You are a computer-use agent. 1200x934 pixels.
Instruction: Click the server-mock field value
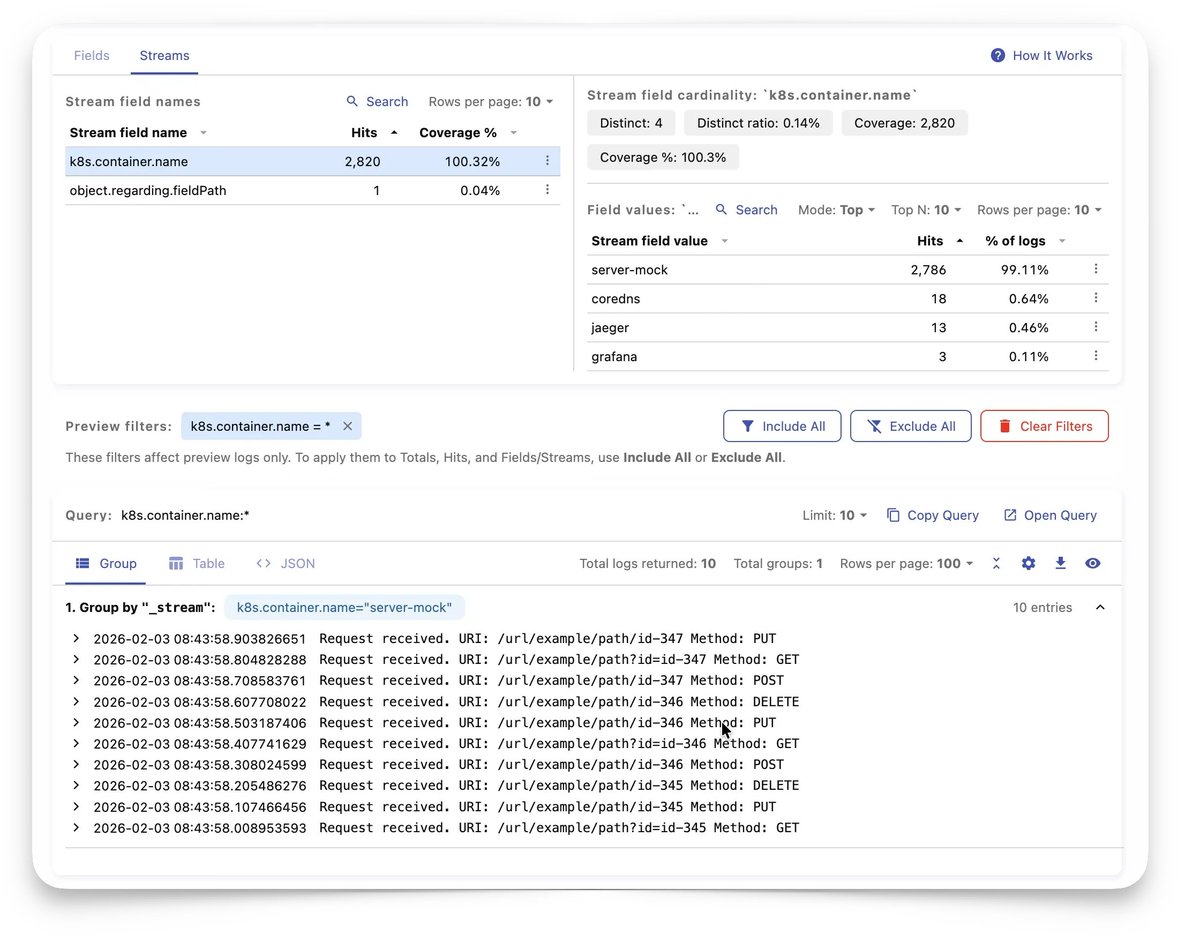(x=629, y=269)
